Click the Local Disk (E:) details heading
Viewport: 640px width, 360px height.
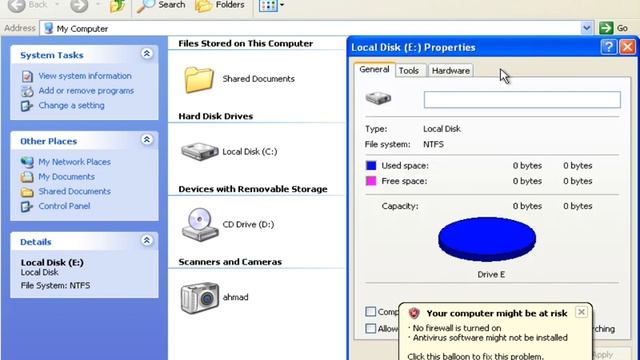tap(52, 262)
